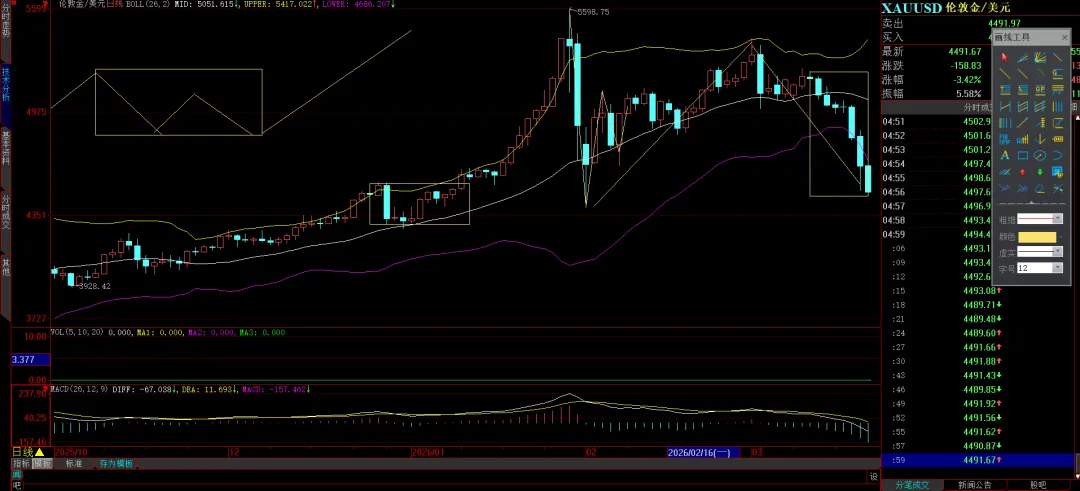Switch to the 基本资料 side tab
1080x491 pixels.
[x=6, y=147]
